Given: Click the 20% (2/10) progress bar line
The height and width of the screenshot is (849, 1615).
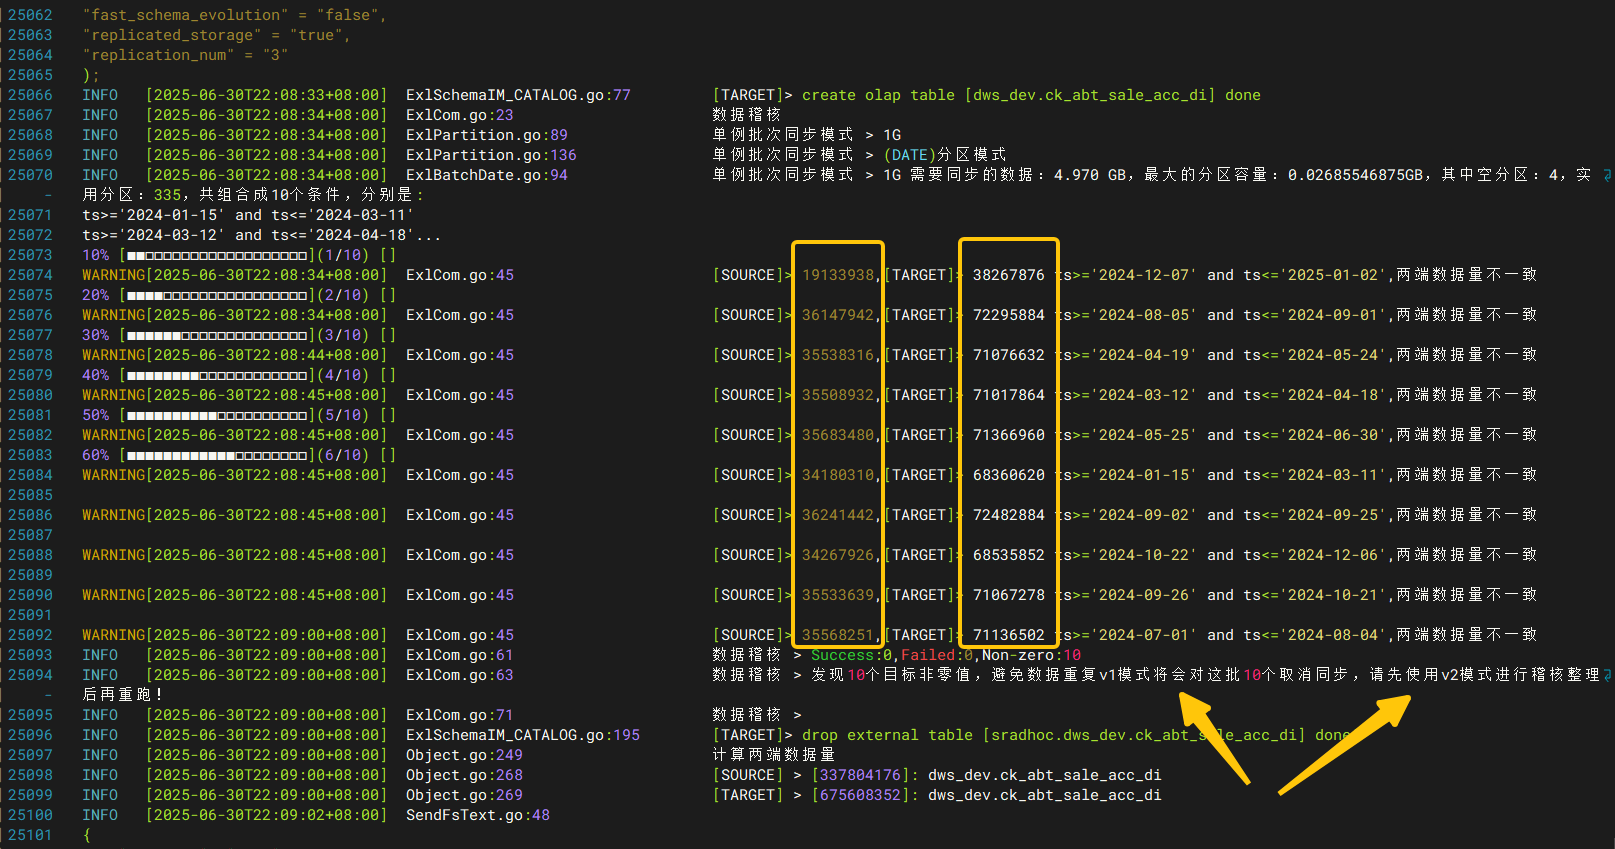Looking at the screenshot, I should [239, 295].
